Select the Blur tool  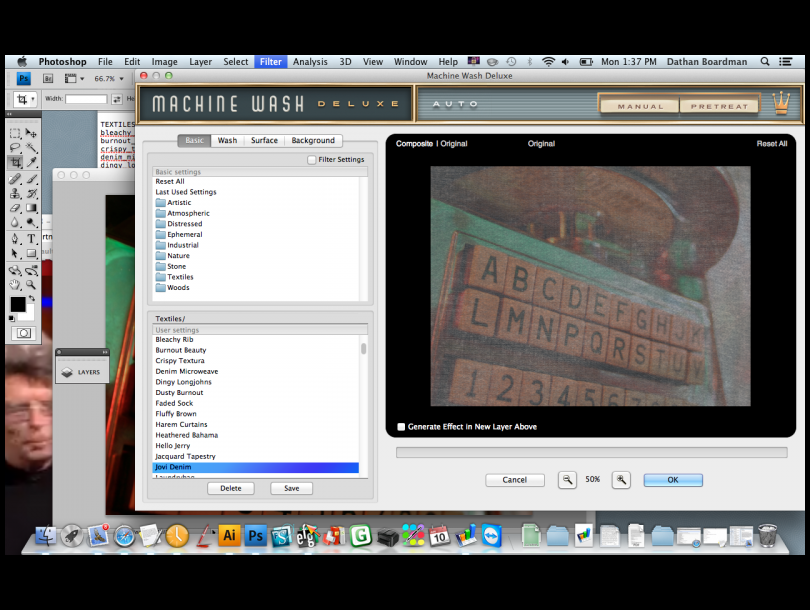[x=15, y=223]
